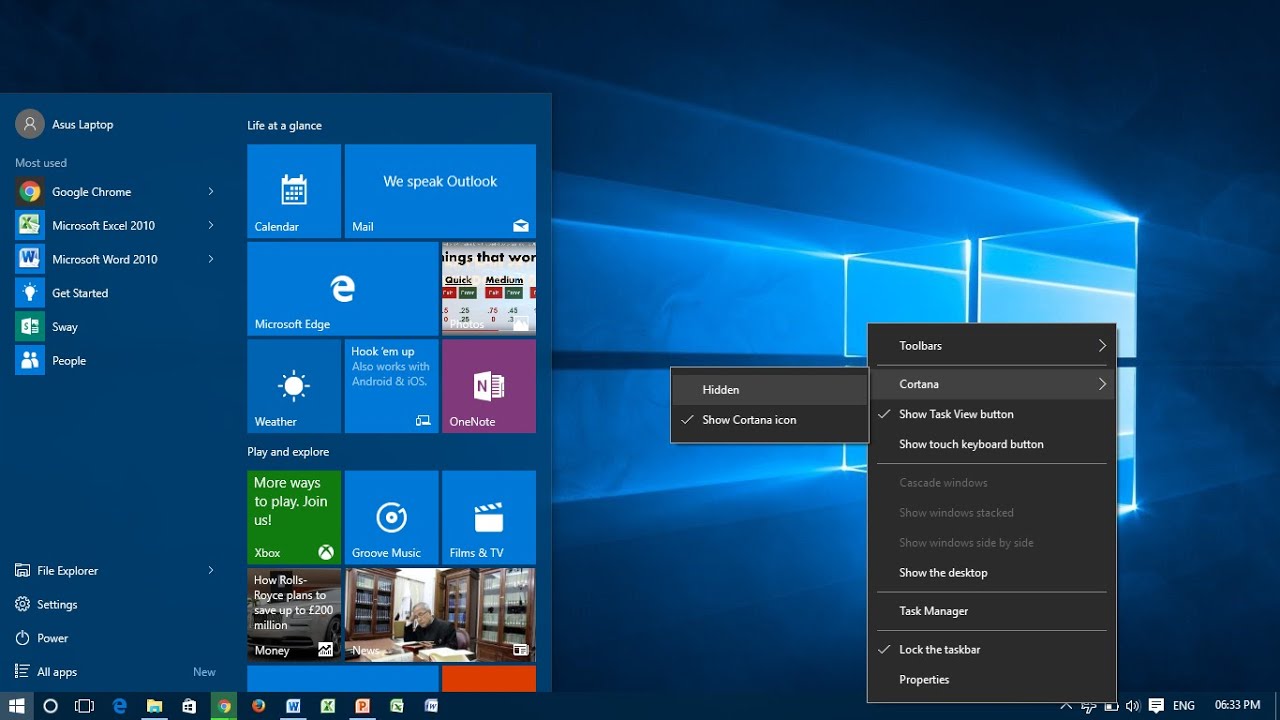
Task: Open the Money Rolls-Royce news tile
Action: pos(294,615)
